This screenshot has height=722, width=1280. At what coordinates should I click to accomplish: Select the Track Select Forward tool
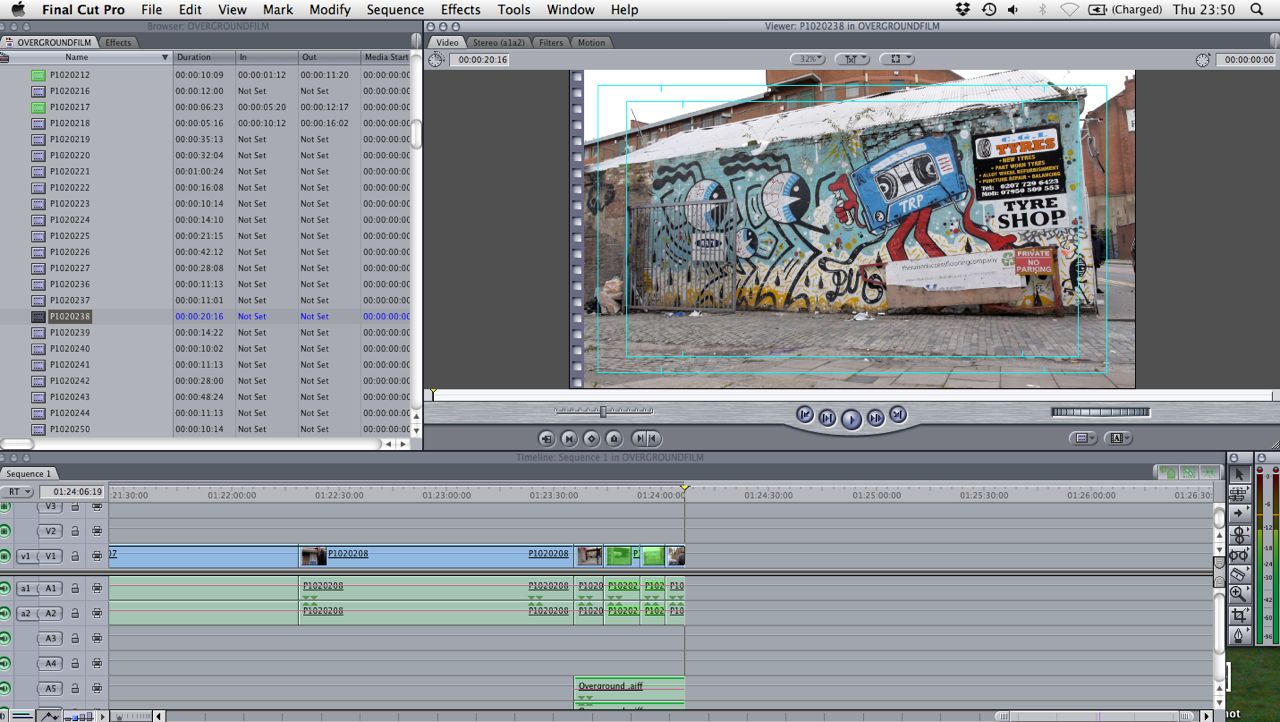click(x=1238, y=514)
